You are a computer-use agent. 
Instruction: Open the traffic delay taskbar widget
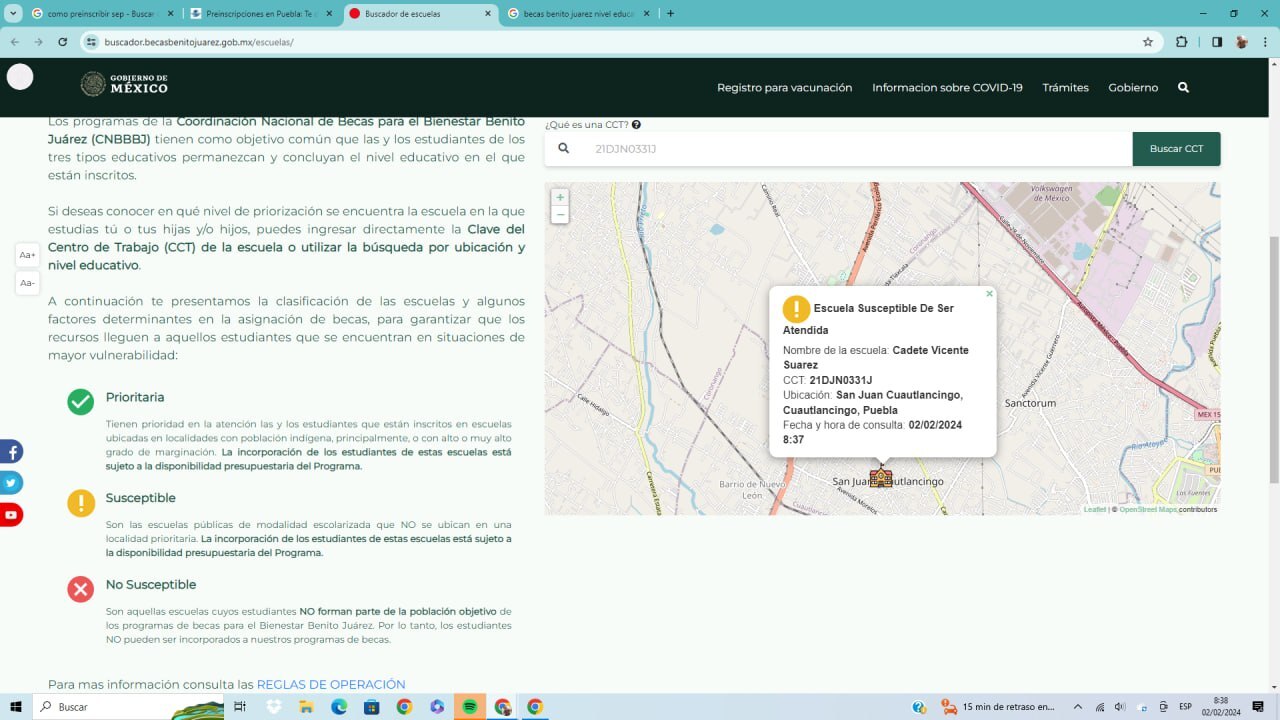point(997,707)
